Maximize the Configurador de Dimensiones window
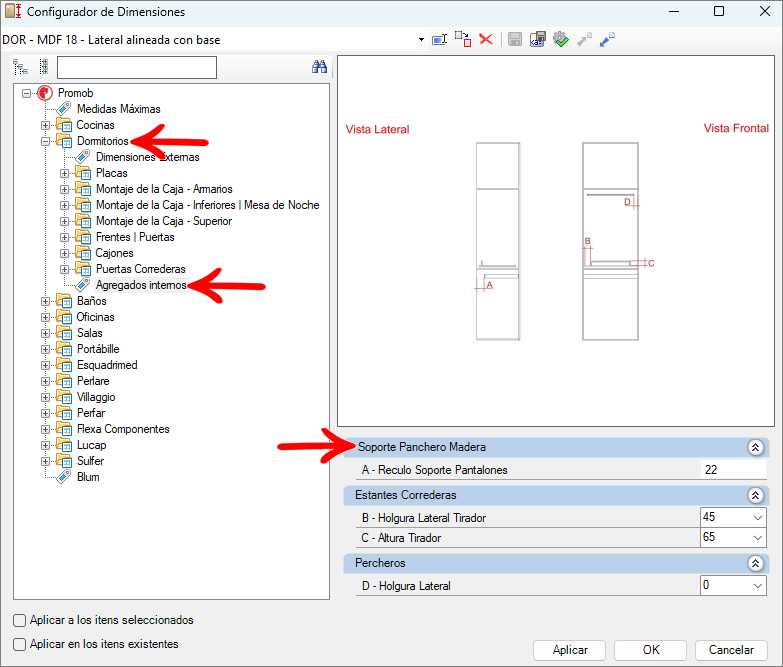Viewport: 783px width, 667px height. 719,11
